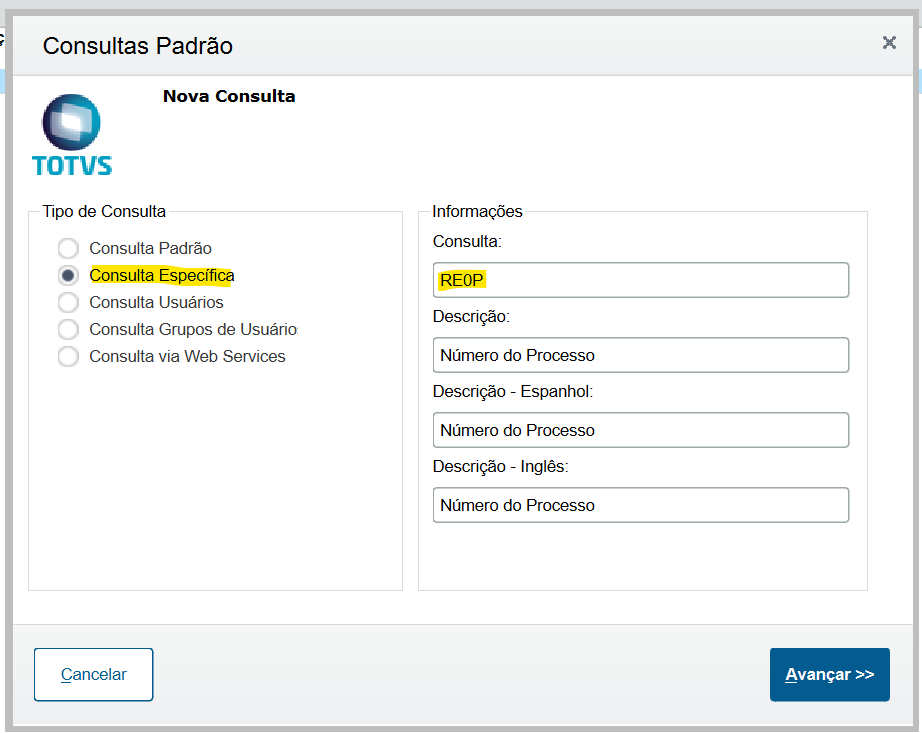Click the Tipo de Consulta group label
922x733 pixels.
[x=104, y=211]
